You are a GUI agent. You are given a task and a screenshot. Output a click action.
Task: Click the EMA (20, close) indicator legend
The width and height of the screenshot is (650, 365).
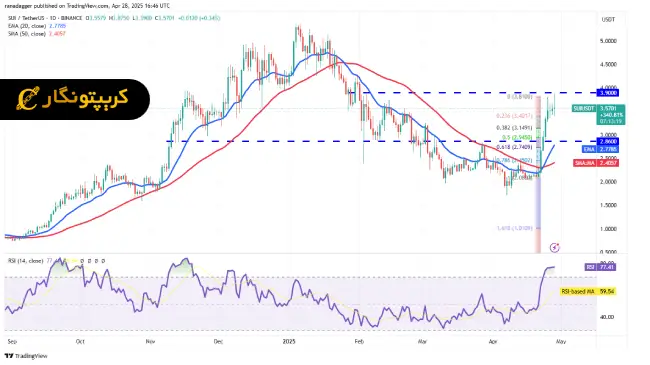click(x=37, y=26)
